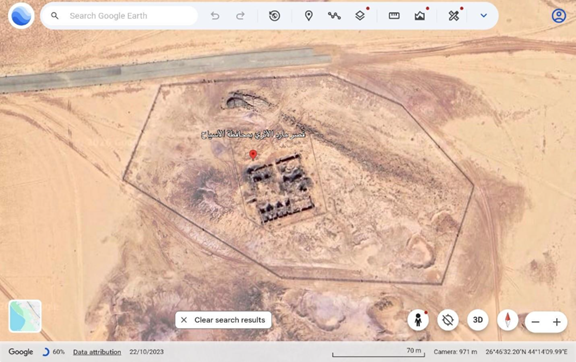Viewport: 576px width, 362px height.
Task: Clear search results
Action: point(223,320)
